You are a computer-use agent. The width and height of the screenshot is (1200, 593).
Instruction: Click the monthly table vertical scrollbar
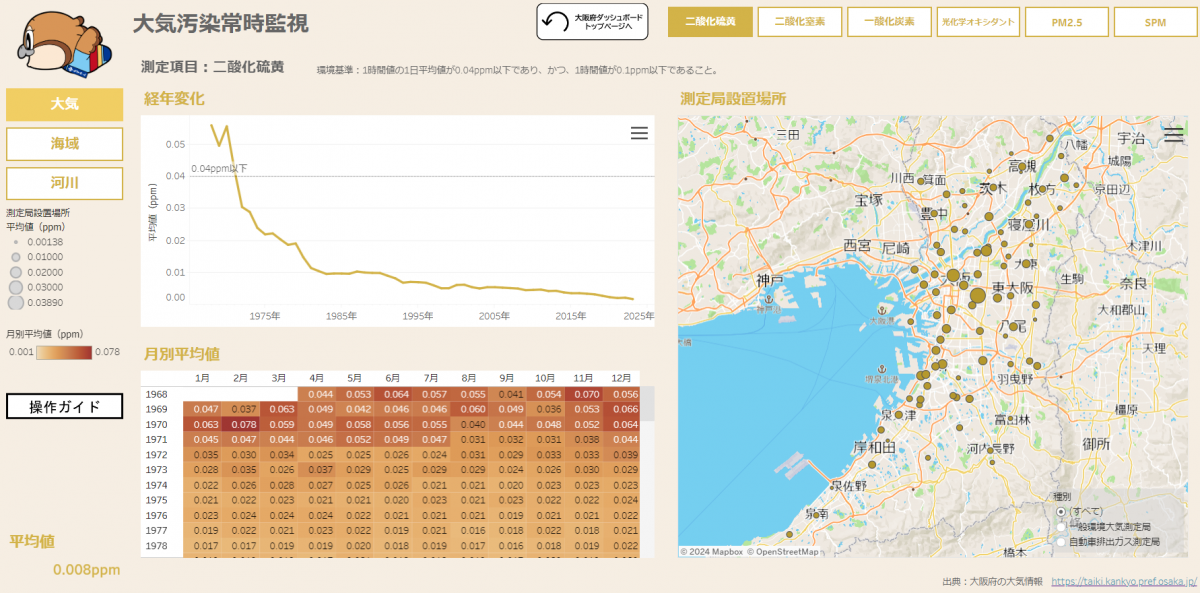[647, 404]
